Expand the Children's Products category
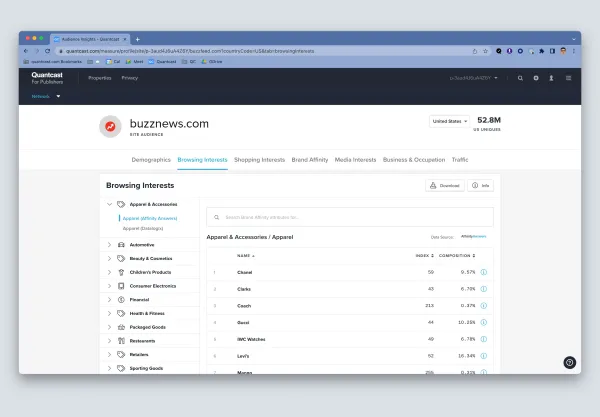600x417 pixels. (109, 272)
